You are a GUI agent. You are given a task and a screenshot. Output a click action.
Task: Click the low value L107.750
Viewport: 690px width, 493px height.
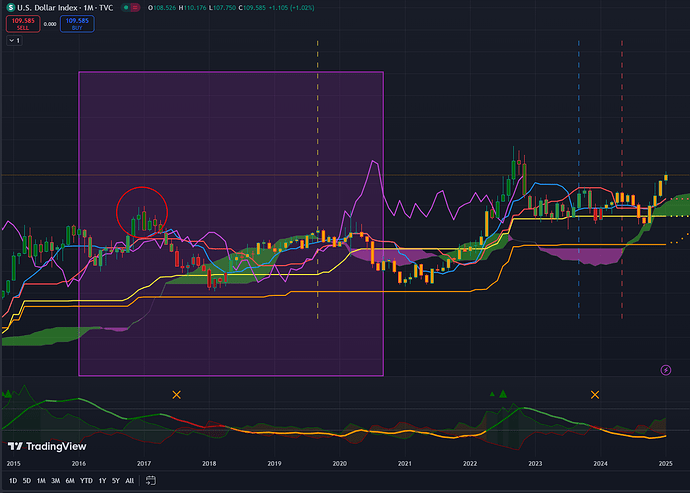tap(222, 7)
